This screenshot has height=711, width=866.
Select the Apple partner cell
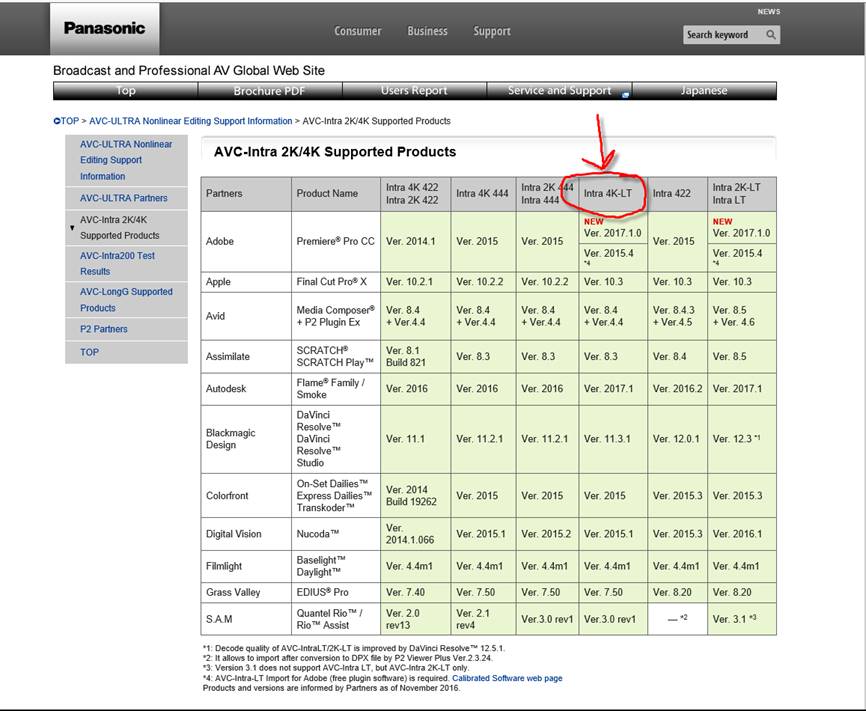[246, 282]
